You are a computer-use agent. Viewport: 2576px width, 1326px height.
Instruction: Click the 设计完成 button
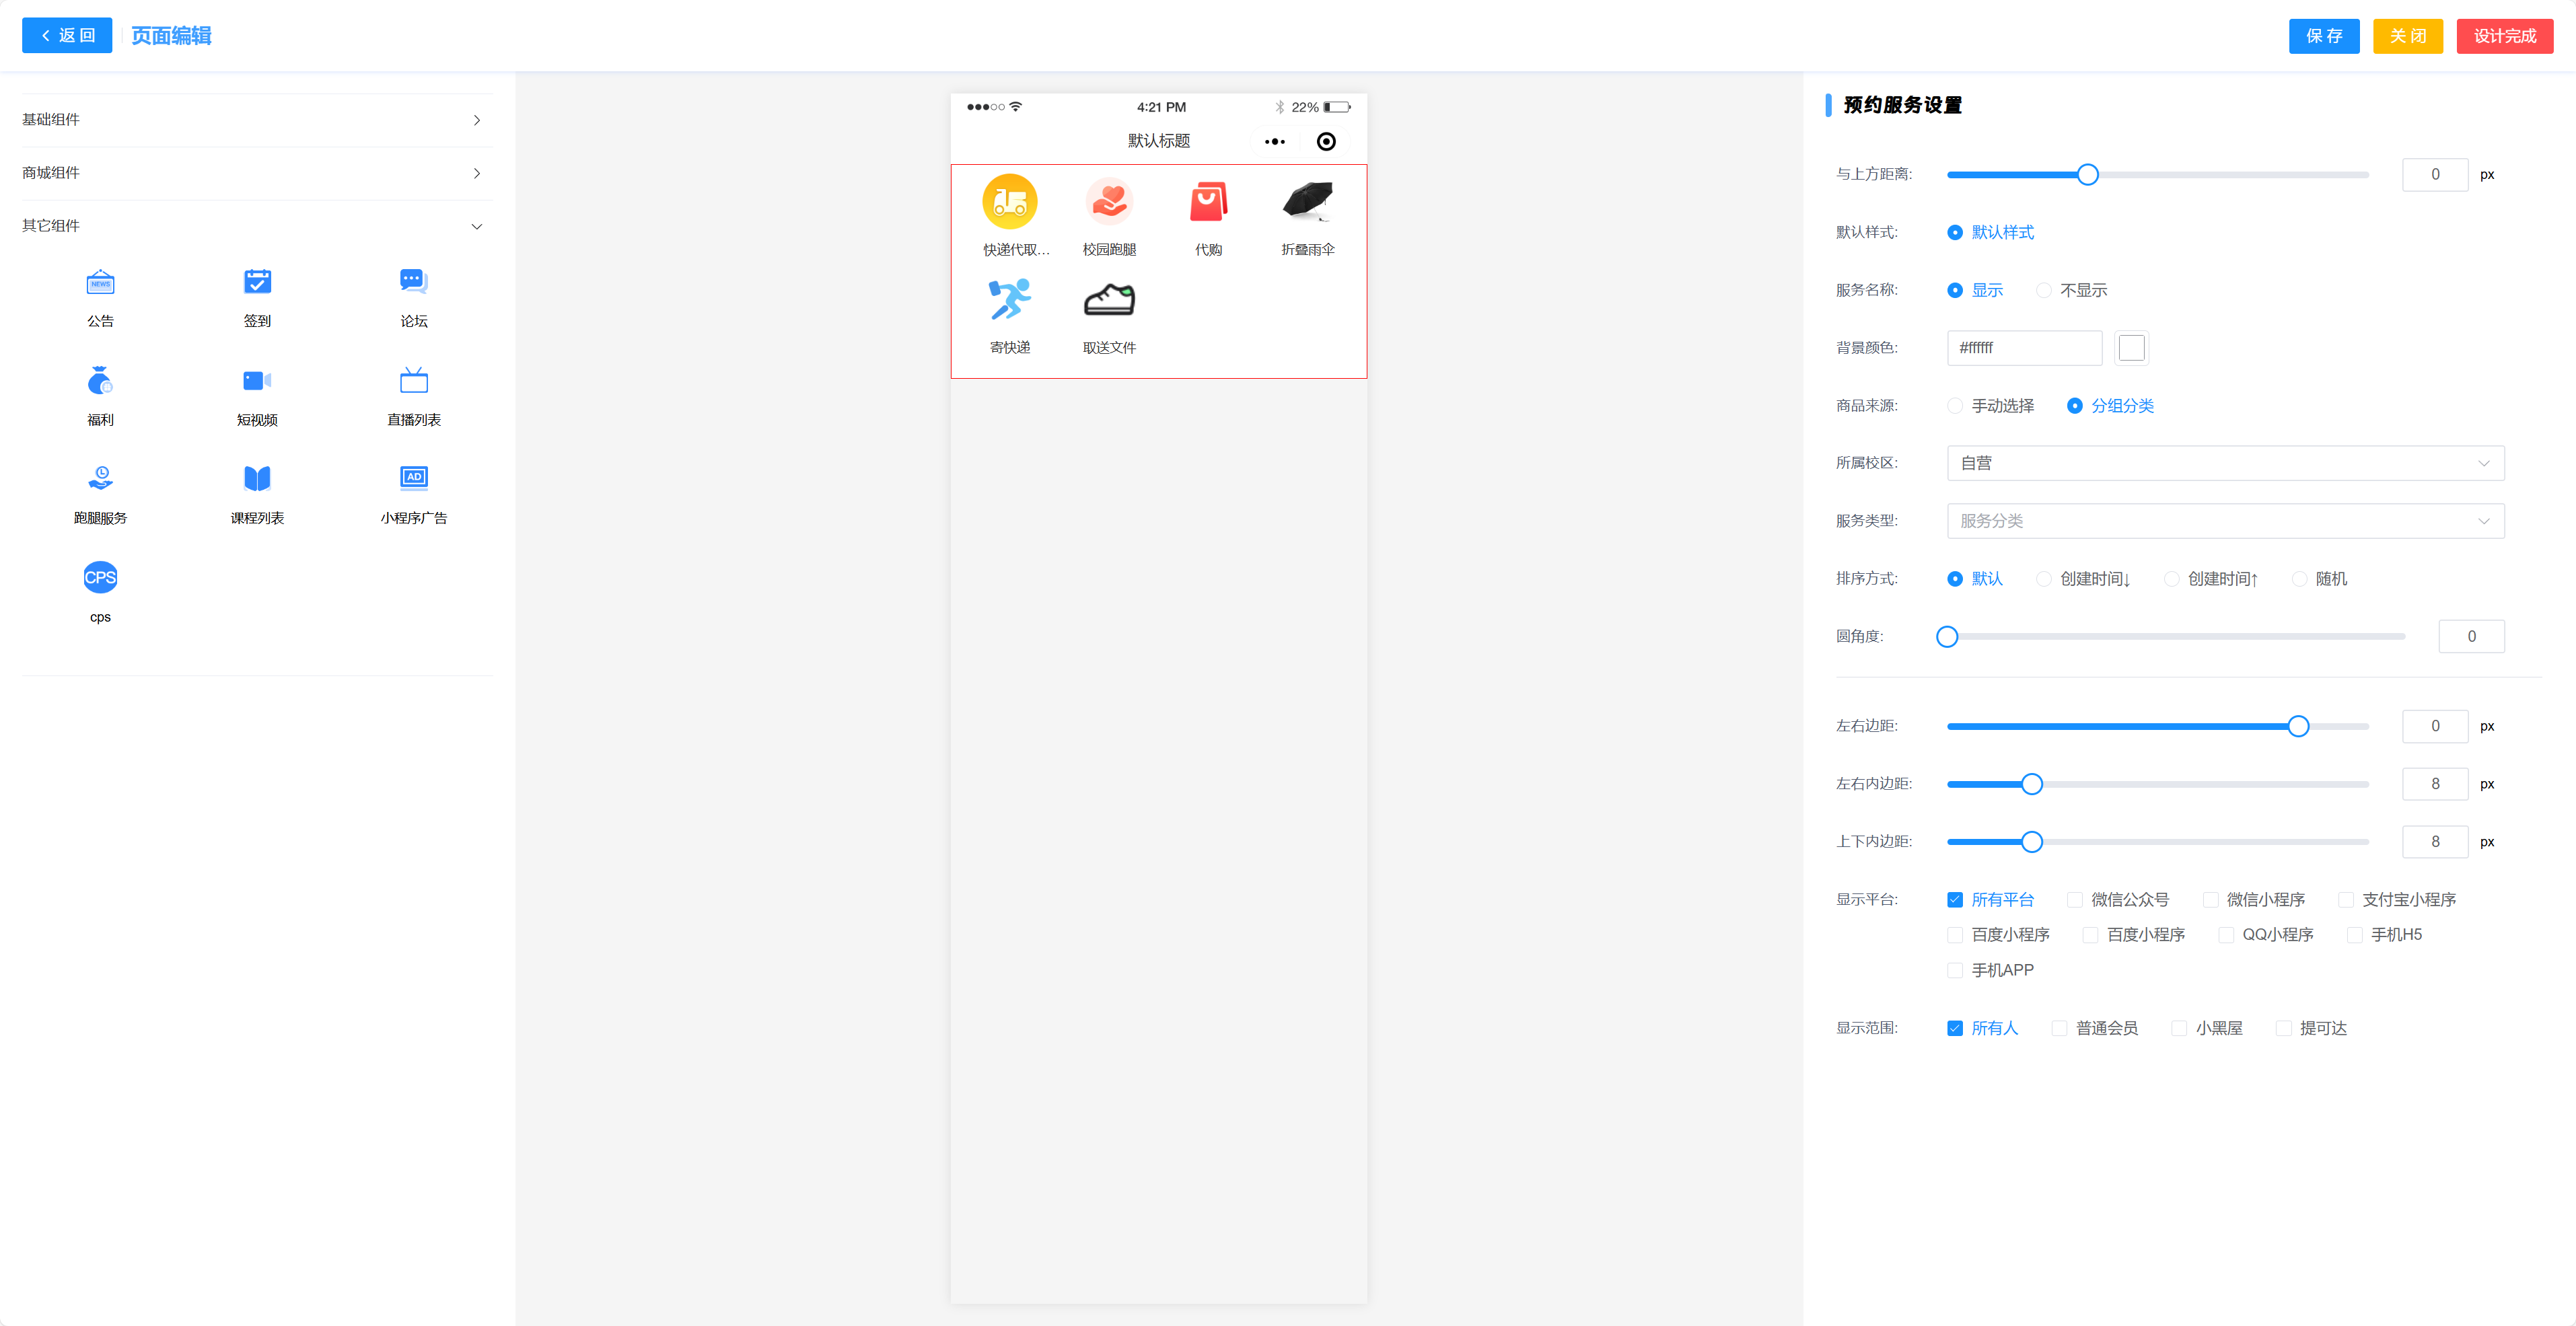2503,36
